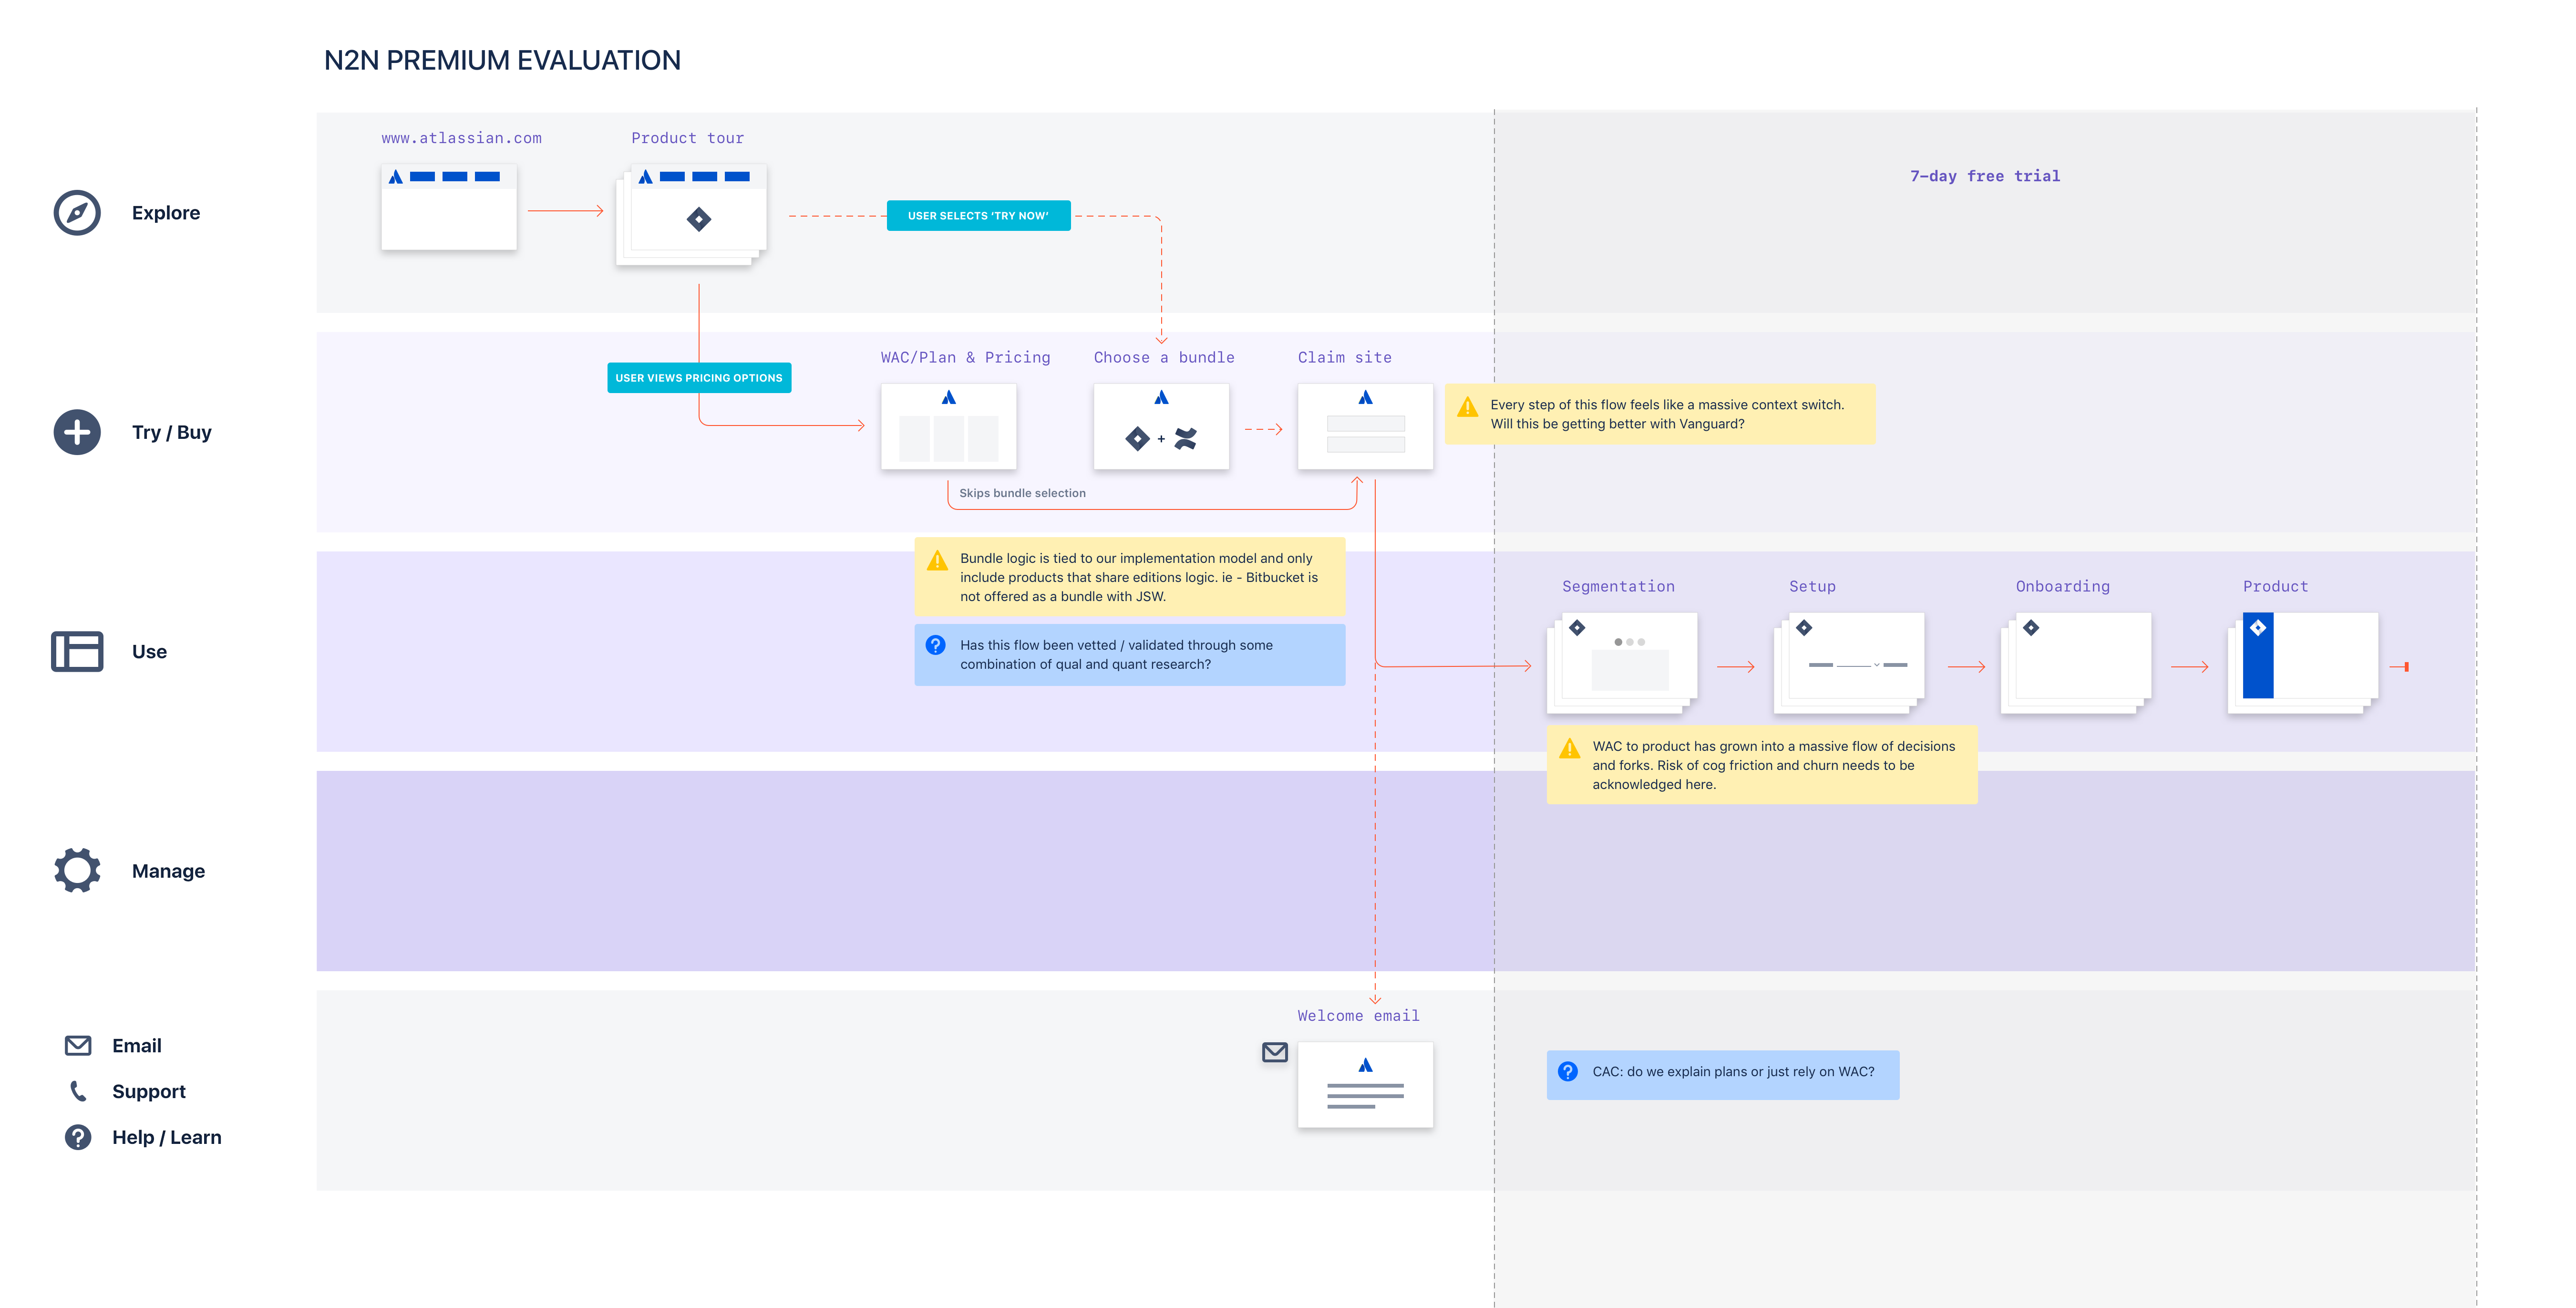This screenshot has width=2576, height=1308.
Task: Click the Jira icon on Segmentation card
Action: tap(1577, 627)
